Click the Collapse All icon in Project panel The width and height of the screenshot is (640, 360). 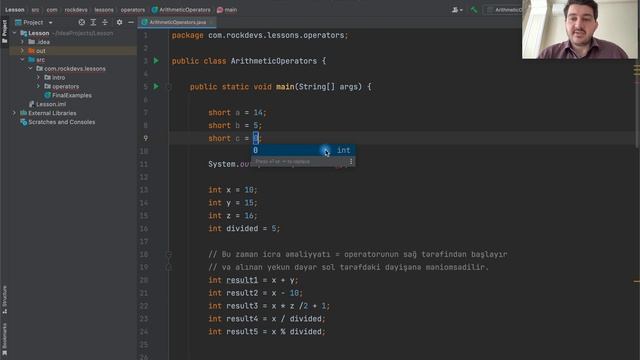pyautogui.click(x=105, y=22)
